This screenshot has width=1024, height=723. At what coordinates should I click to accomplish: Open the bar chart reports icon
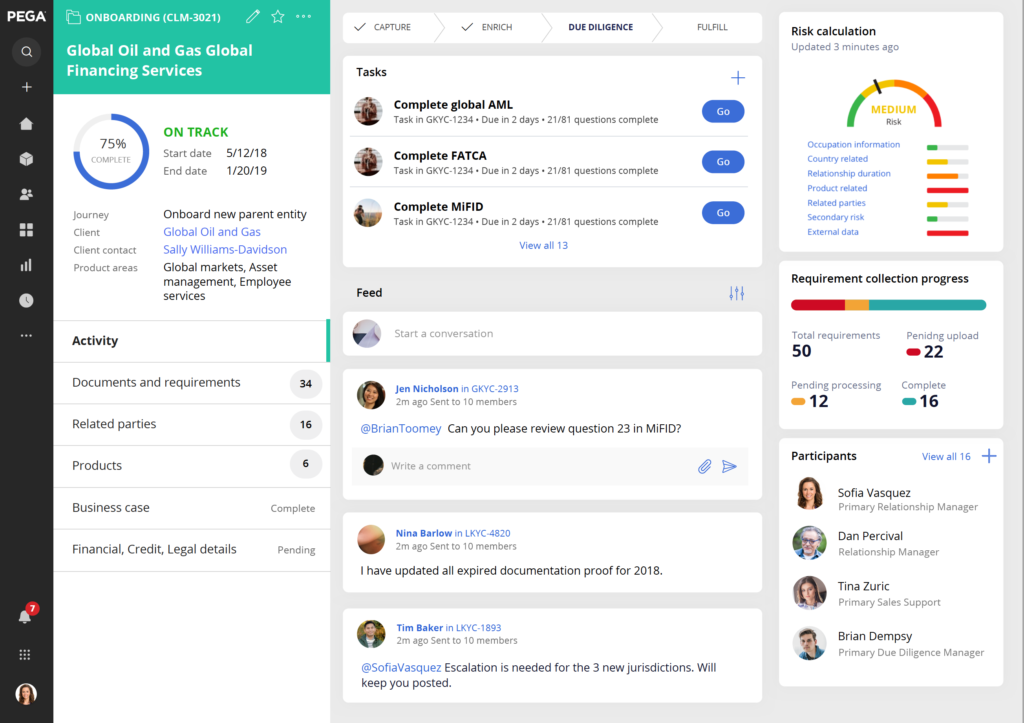click(26, 265)
